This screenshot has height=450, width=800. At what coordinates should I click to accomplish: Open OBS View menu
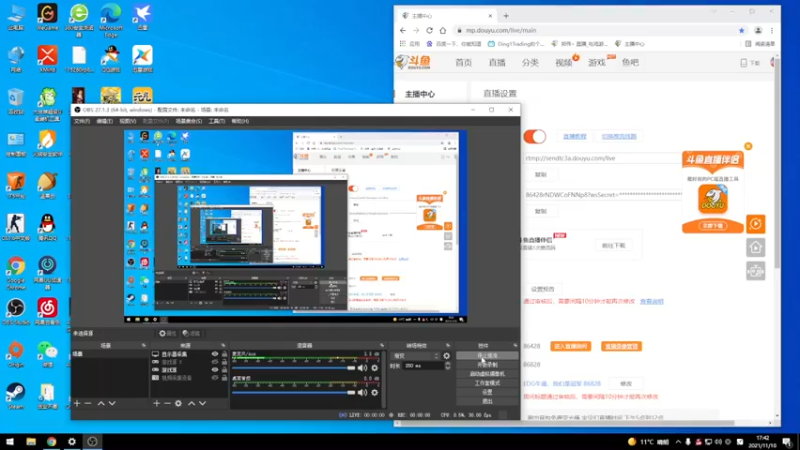128,121
